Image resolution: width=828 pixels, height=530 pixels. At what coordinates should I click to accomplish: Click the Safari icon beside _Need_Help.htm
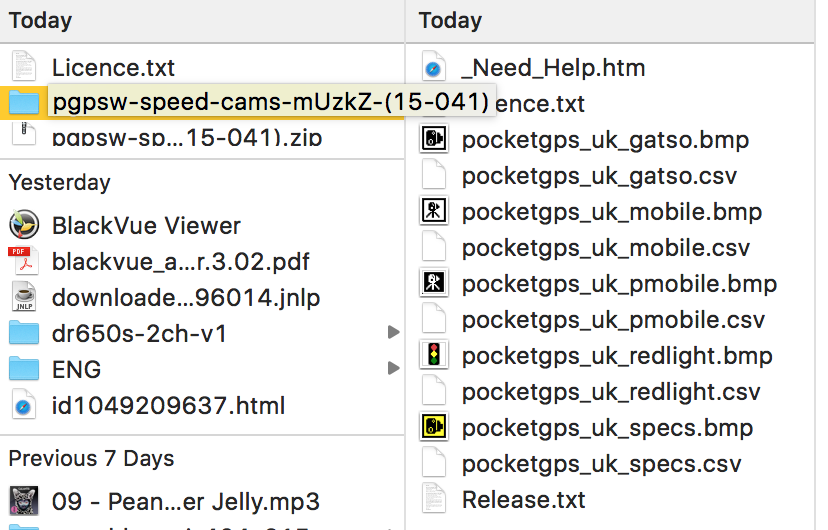point(433,68)
